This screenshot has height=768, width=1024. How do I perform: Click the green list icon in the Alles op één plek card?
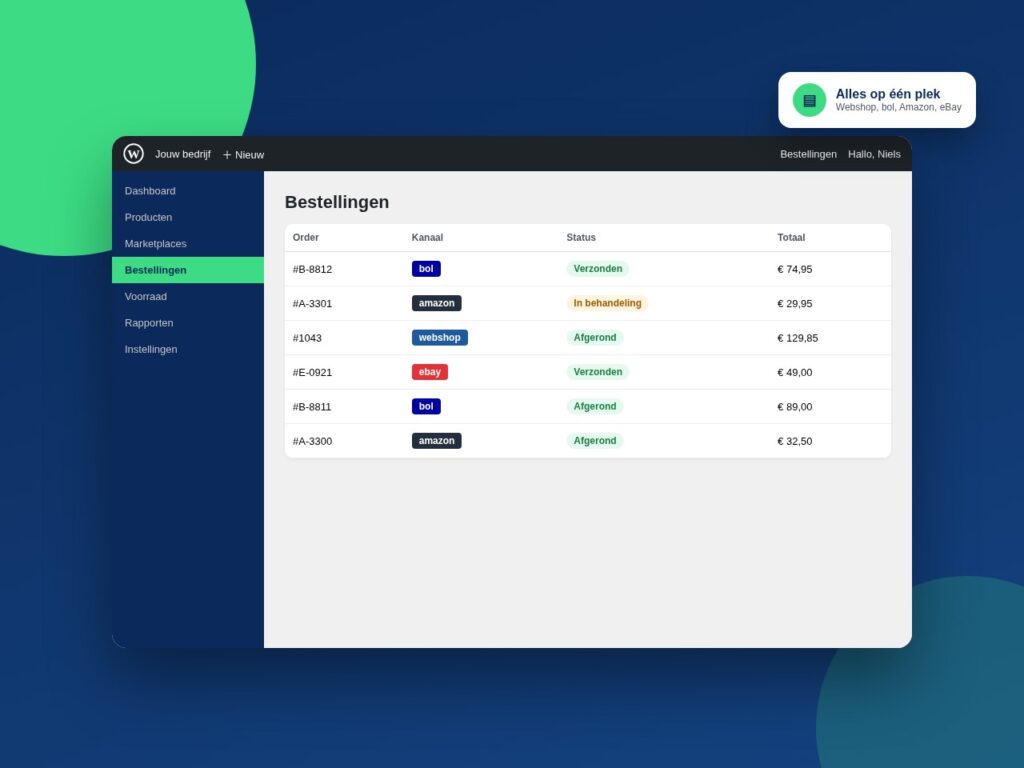point(809,101)
